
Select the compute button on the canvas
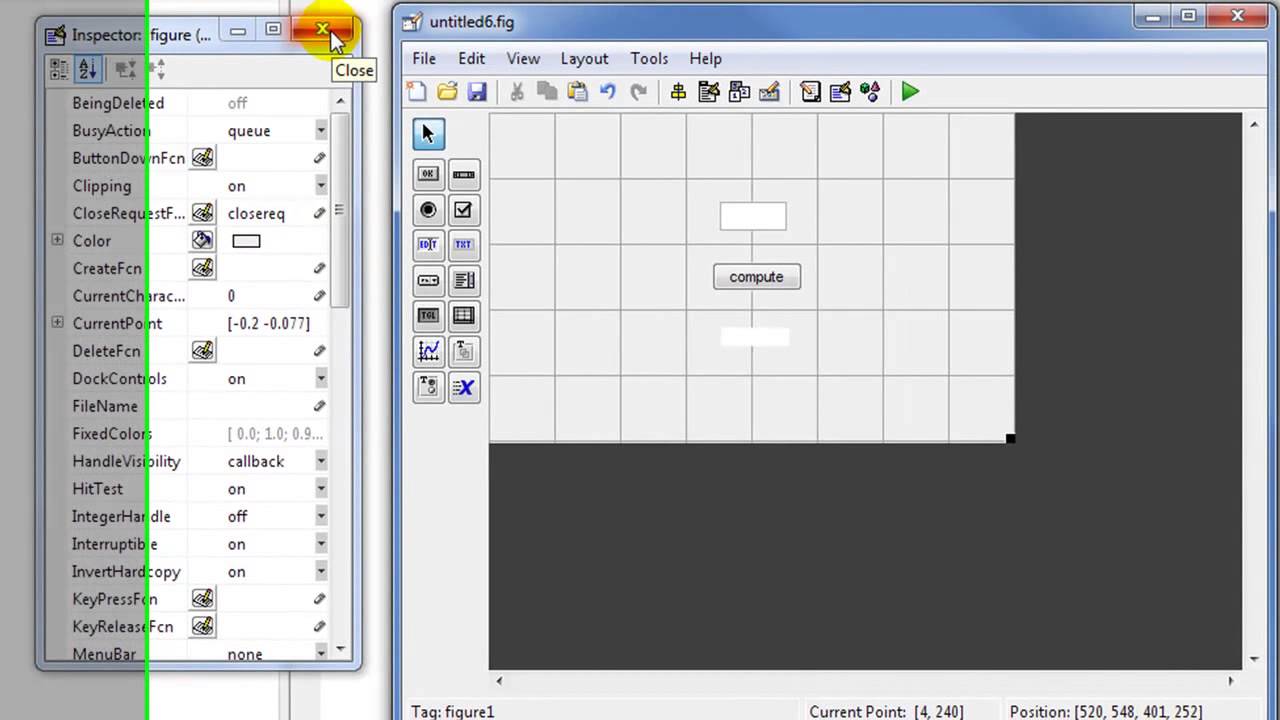tap(757, 277)
